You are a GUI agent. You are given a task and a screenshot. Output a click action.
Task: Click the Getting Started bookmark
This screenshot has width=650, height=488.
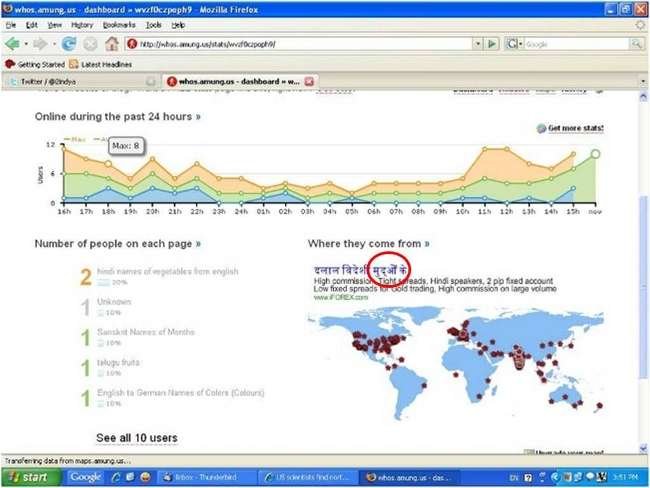(x=35, y=64)
